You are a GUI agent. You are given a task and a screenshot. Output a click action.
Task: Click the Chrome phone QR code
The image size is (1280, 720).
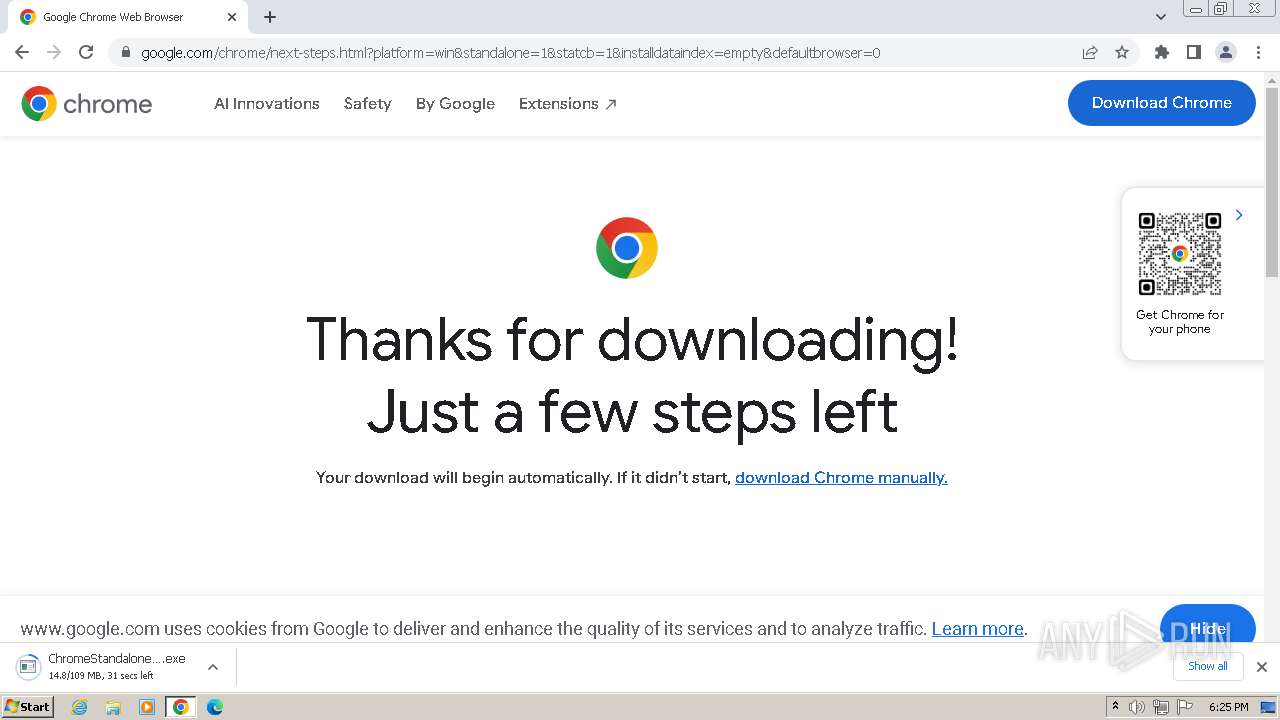click(1180, 254)
